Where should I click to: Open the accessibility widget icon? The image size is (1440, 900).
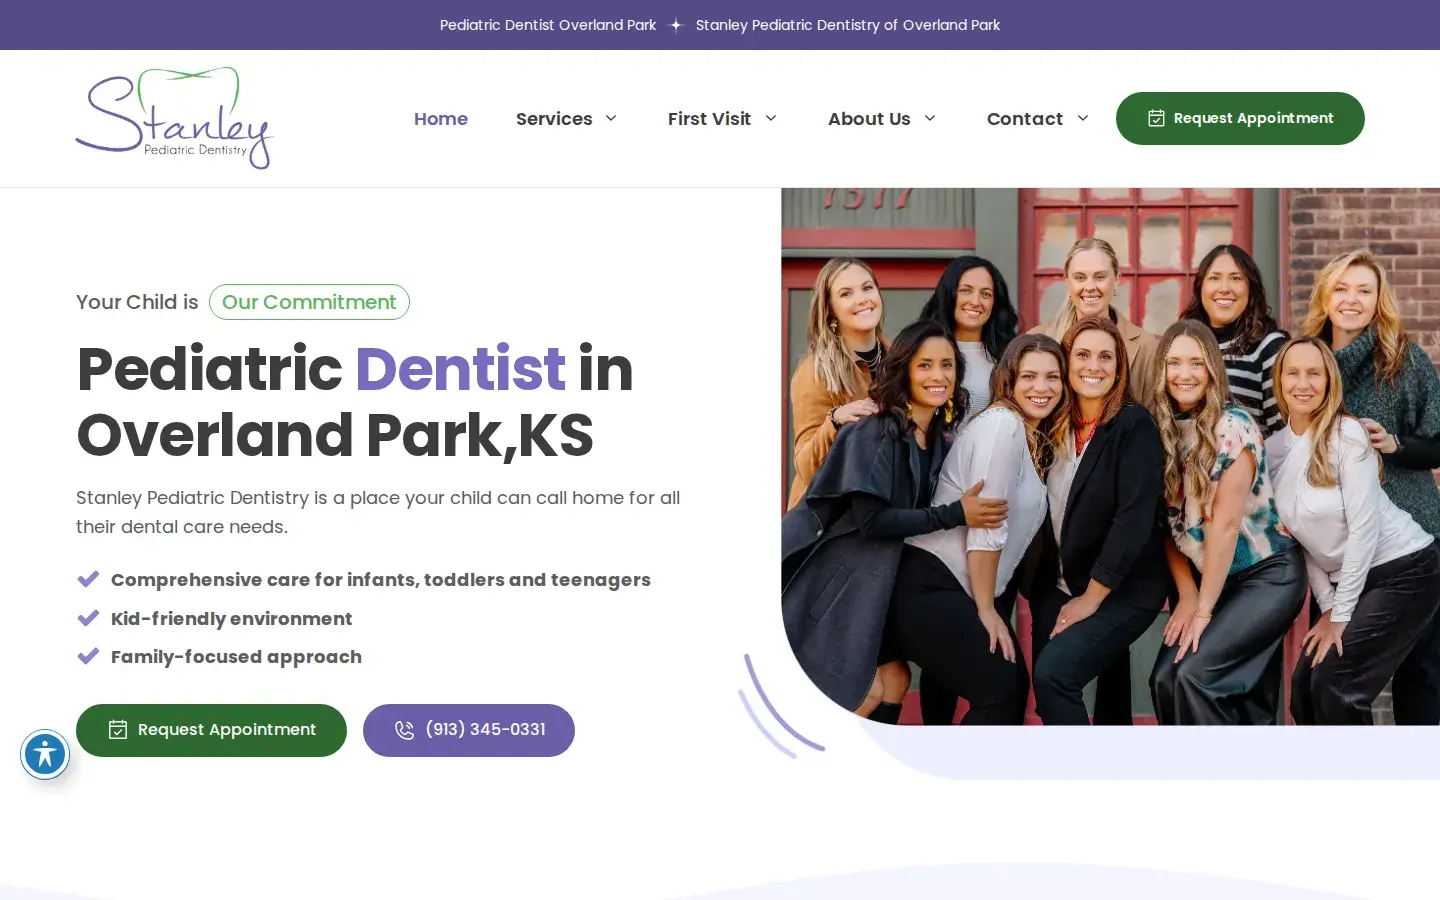(x=45, y=755)
